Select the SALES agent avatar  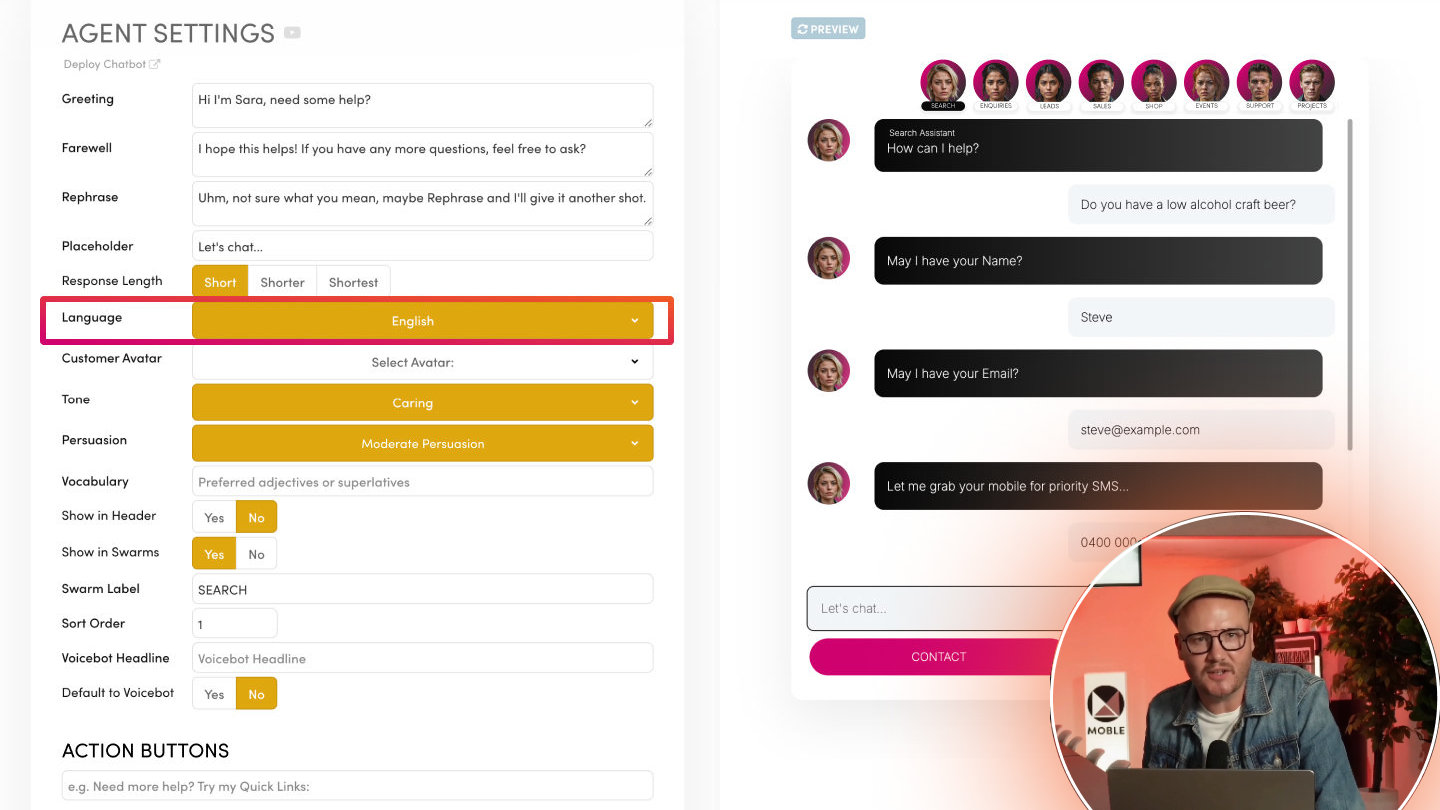click(1101, 83)
